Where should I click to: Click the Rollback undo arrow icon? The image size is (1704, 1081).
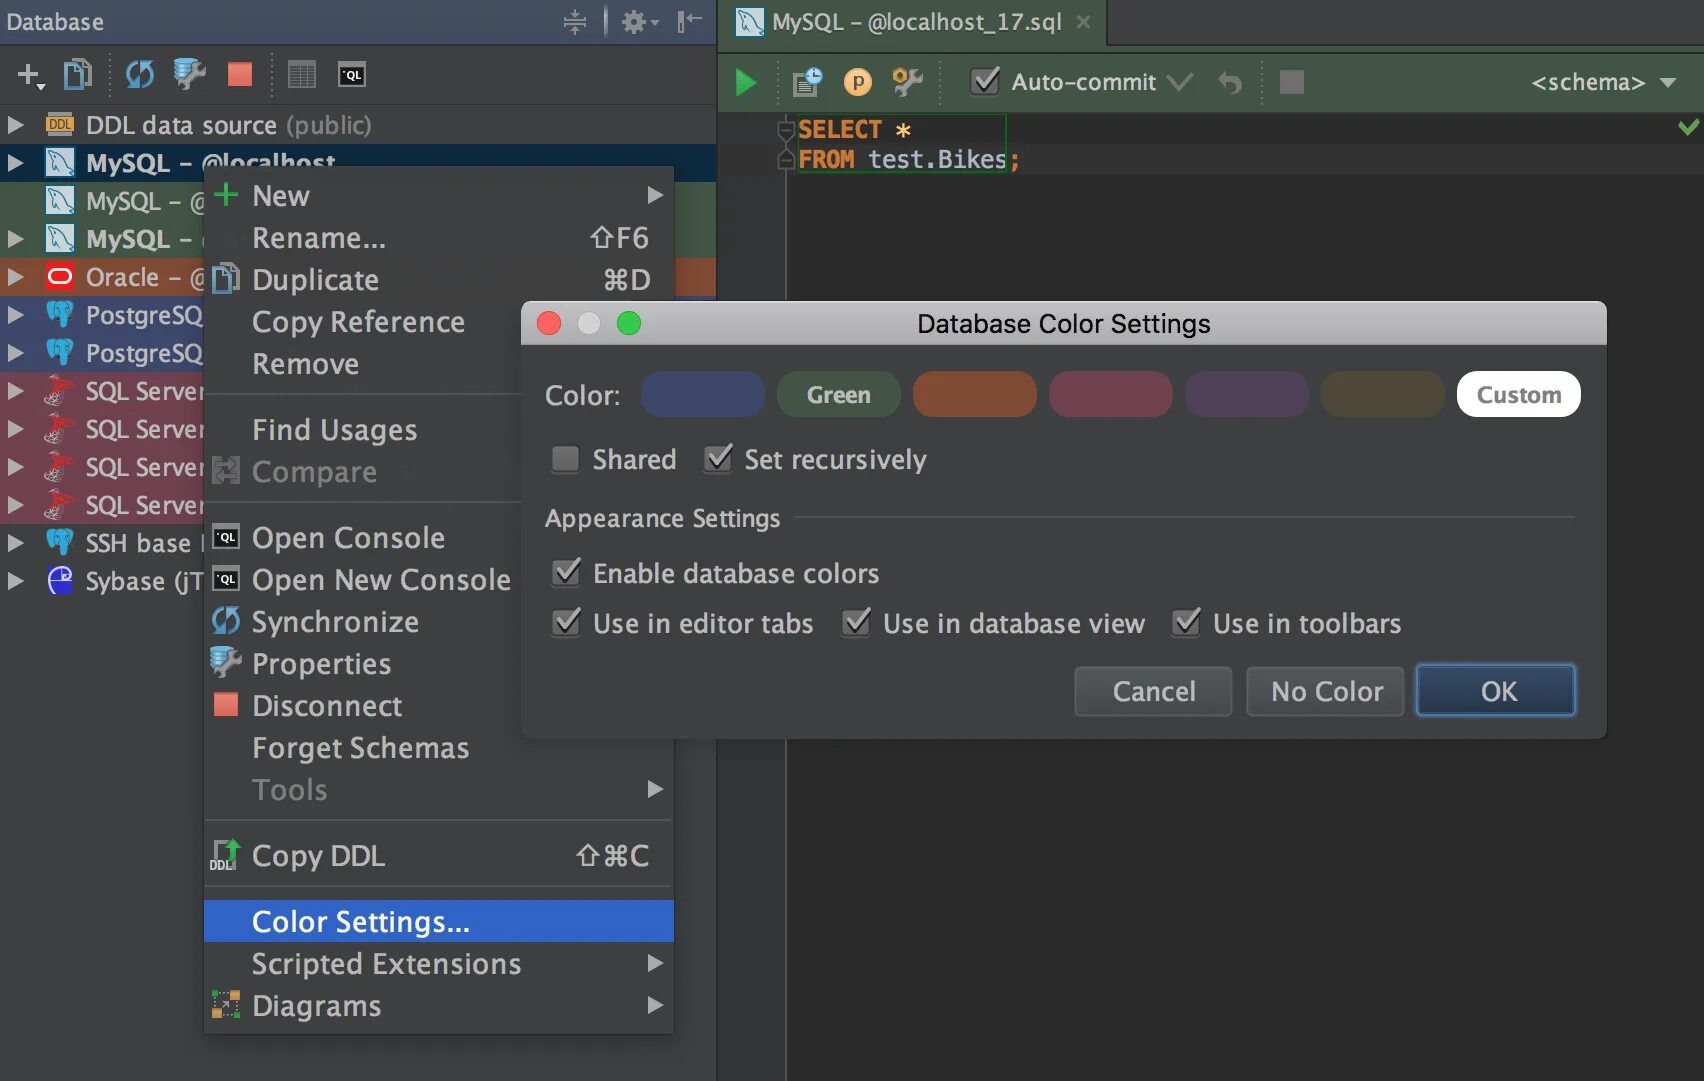[x=1230, y=82]
